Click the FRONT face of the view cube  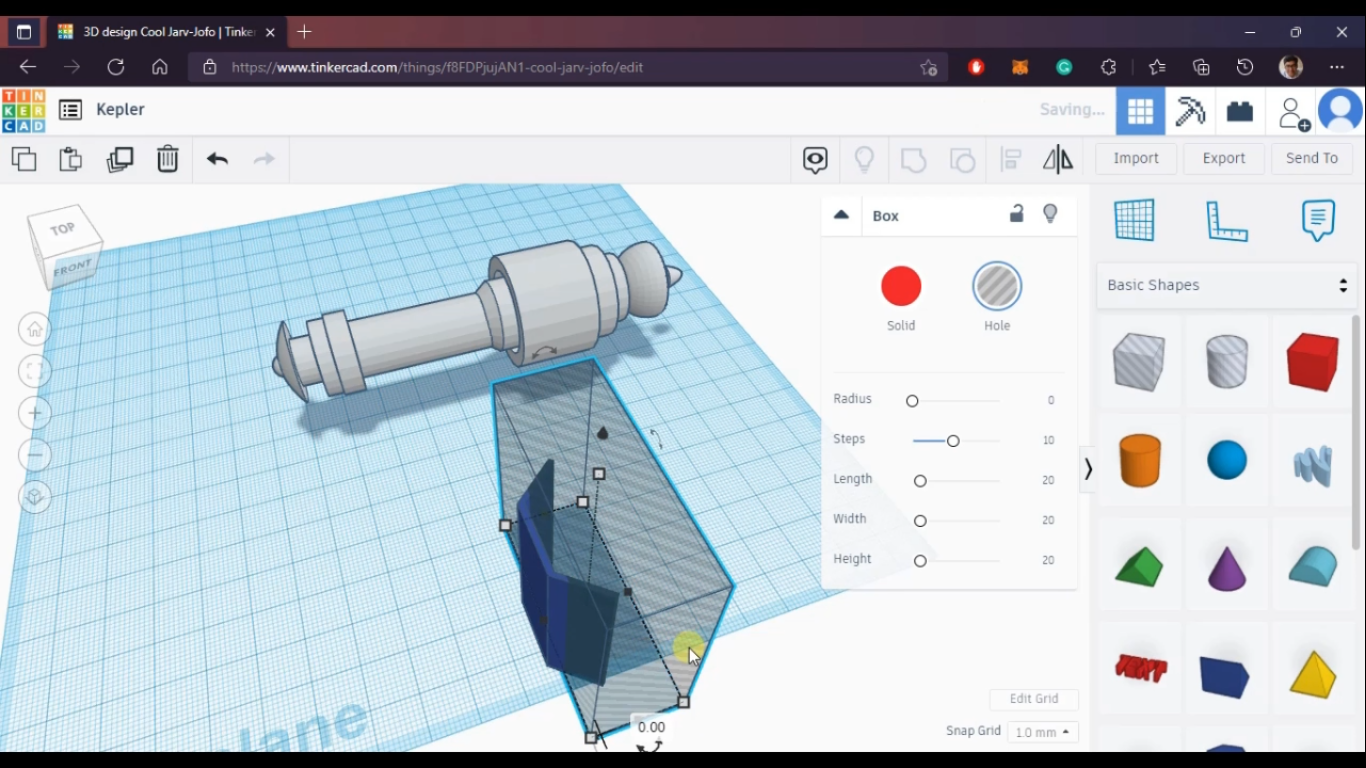coord(73,268)
